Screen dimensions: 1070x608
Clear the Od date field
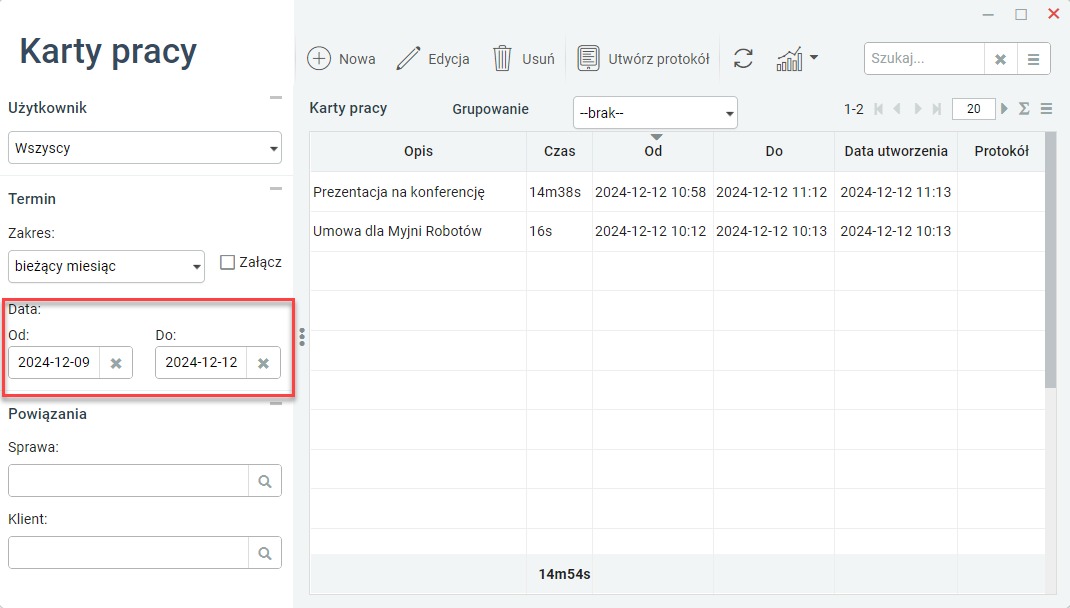coord(116,363)
